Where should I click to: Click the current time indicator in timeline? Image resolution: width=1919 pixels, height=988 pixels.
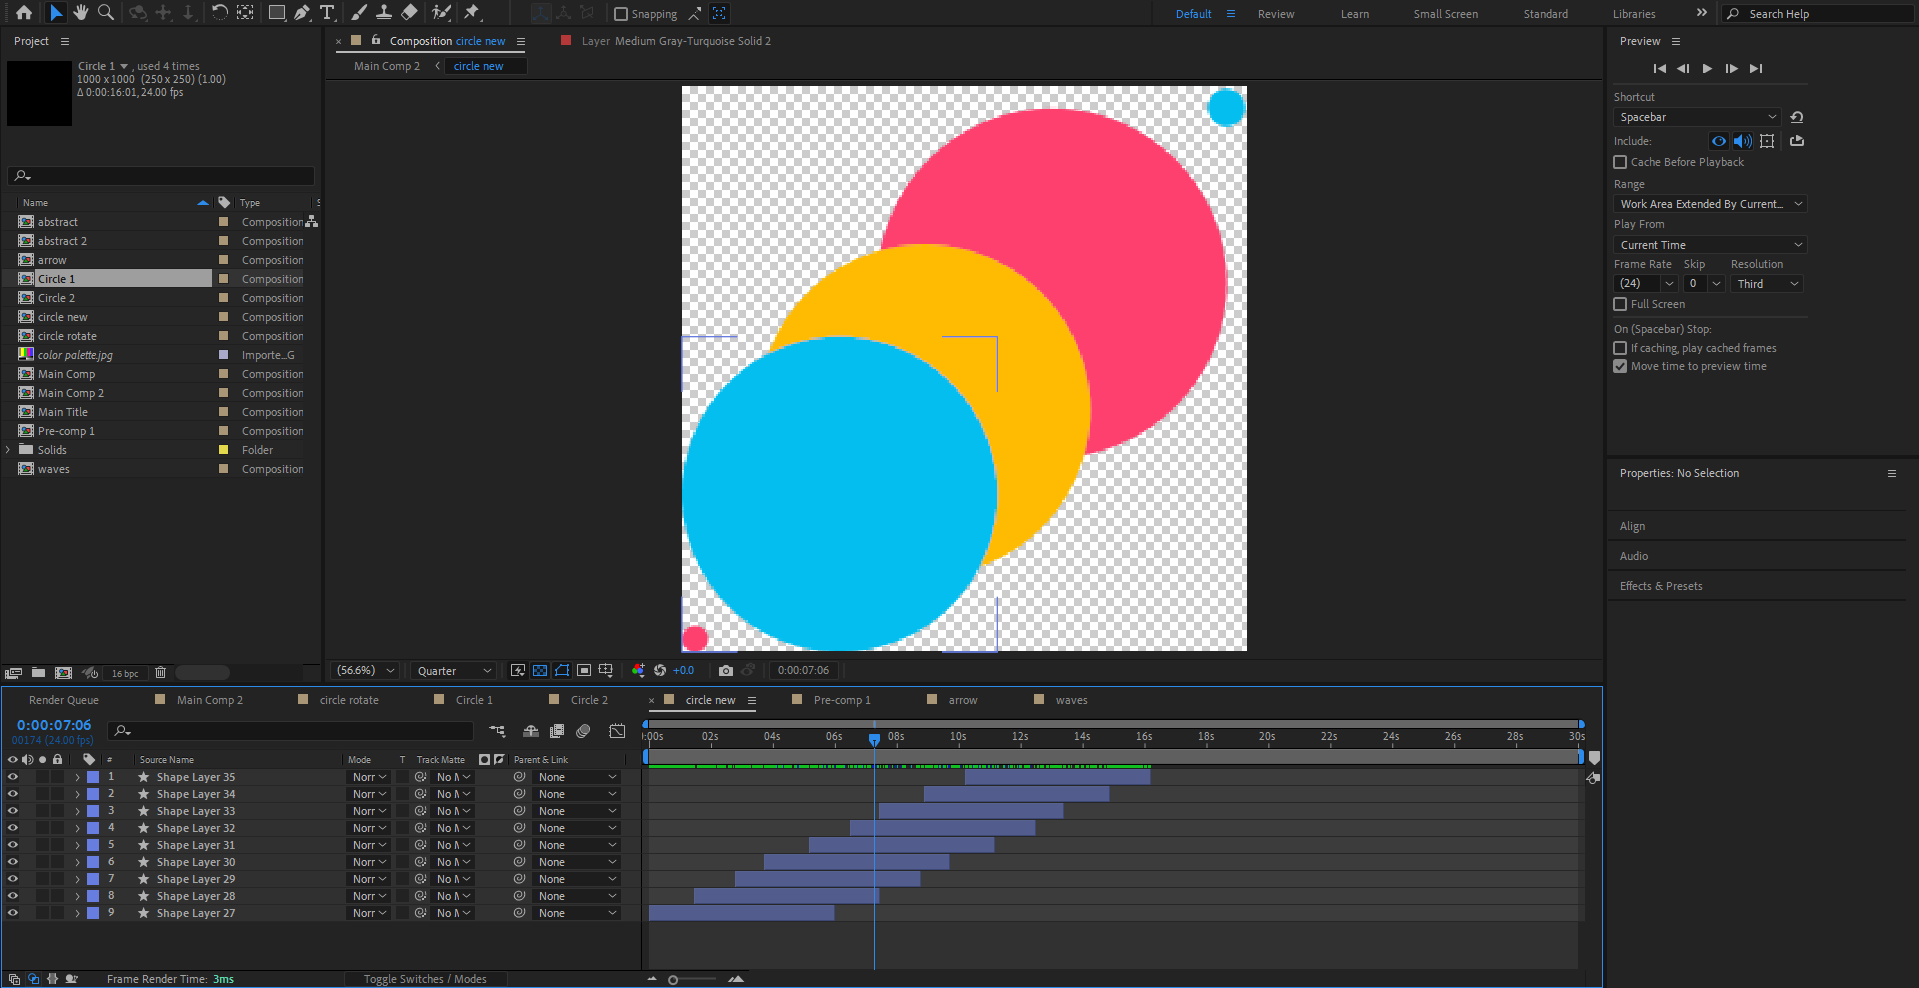874,739
